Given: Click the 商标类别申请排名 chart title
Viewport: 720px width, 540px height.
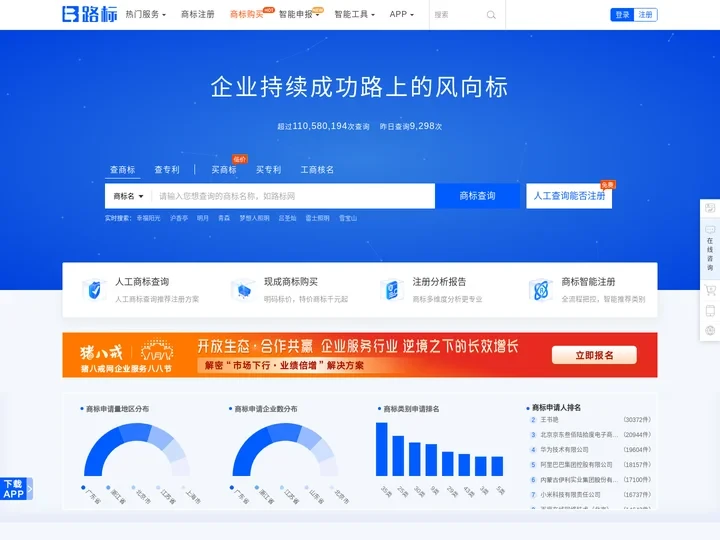Looking at the screenshot, I should [411, 409].
